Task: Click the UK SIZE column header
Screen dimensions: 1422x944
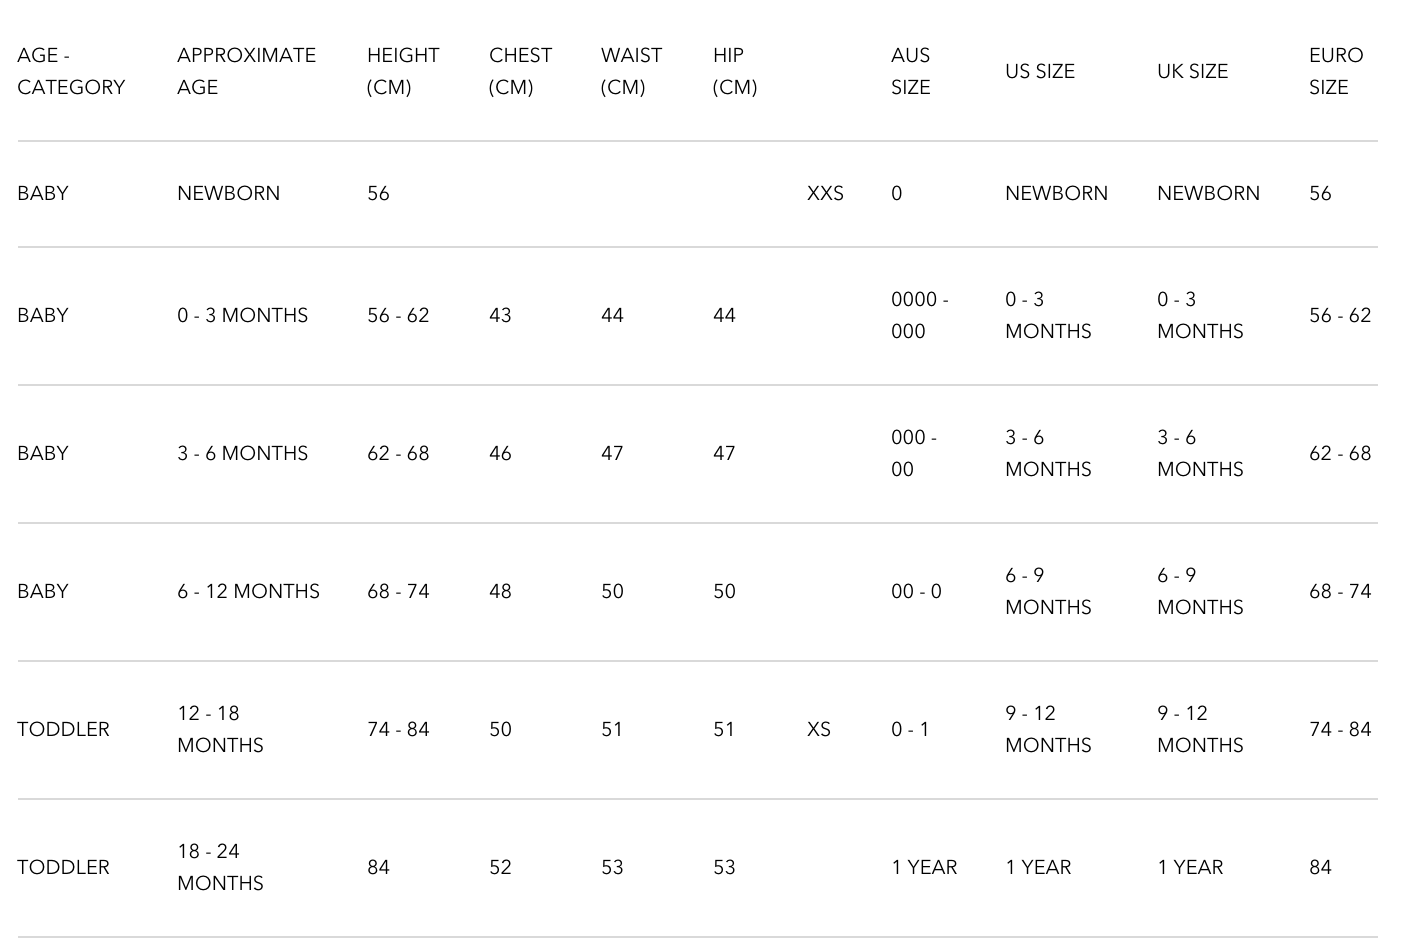Action: [1192, 71]
